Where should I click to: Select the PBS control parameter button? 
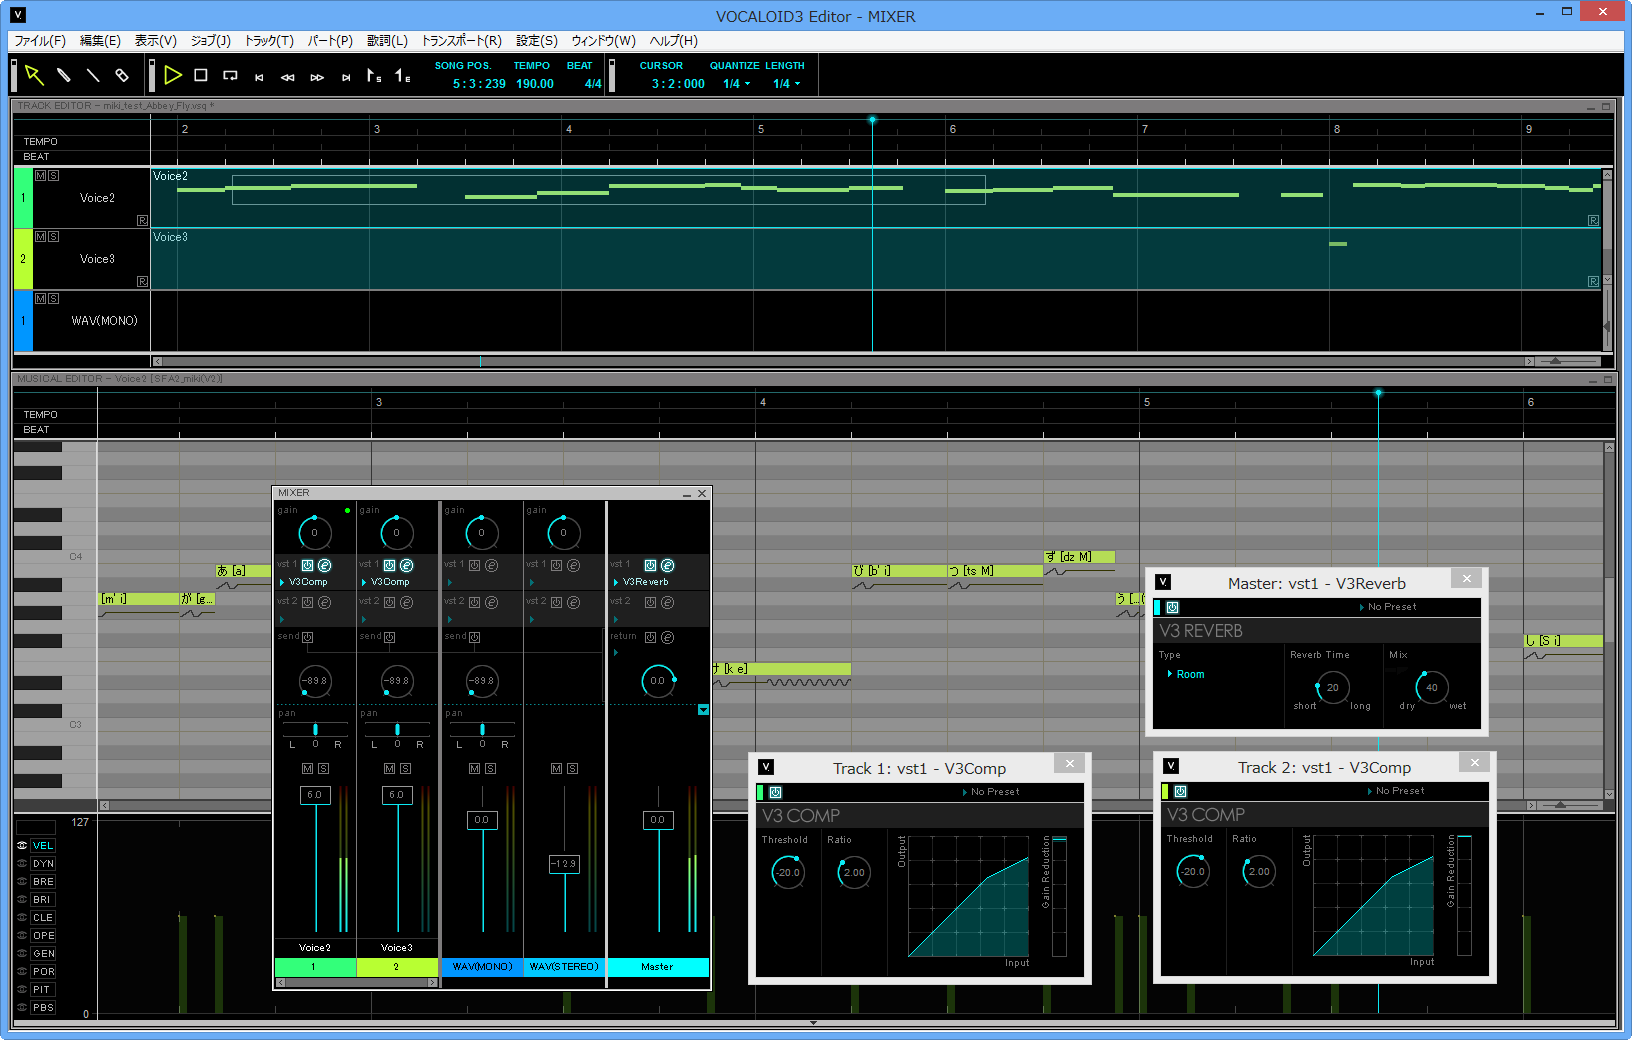43,1007
